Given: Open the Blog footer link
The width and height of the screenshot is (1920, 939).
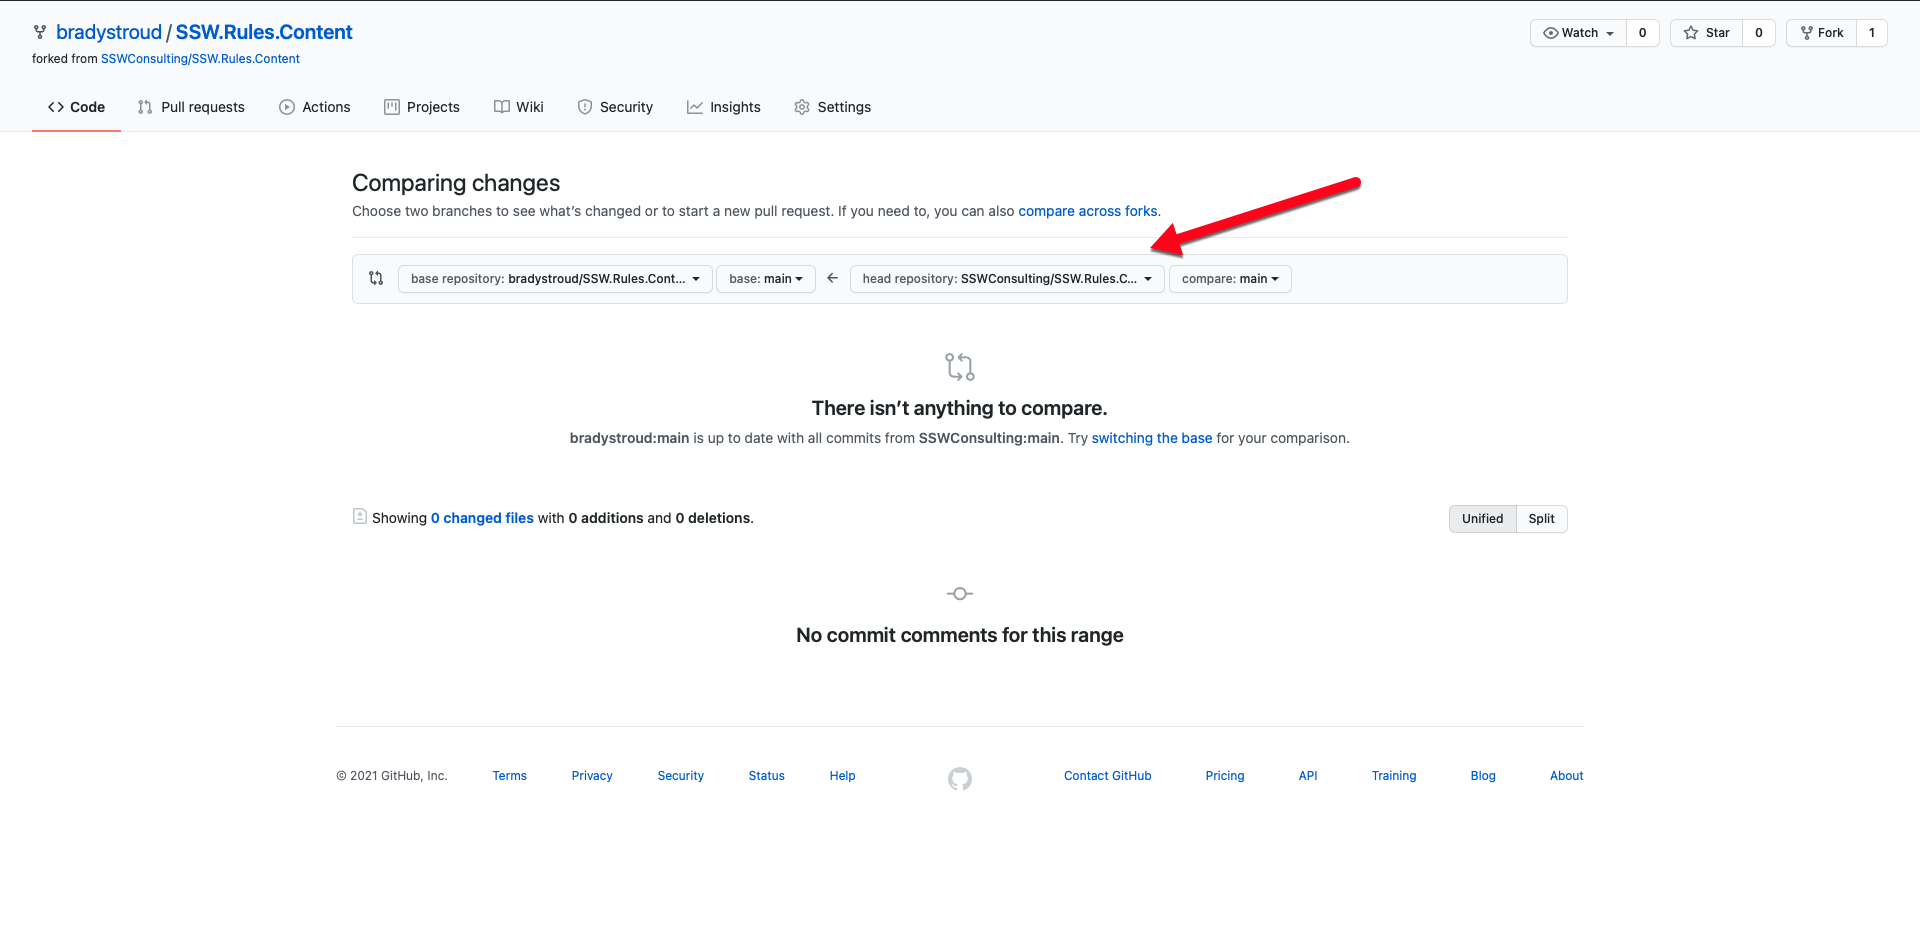Looking at the screenshot, I should tap(1483, 776).
